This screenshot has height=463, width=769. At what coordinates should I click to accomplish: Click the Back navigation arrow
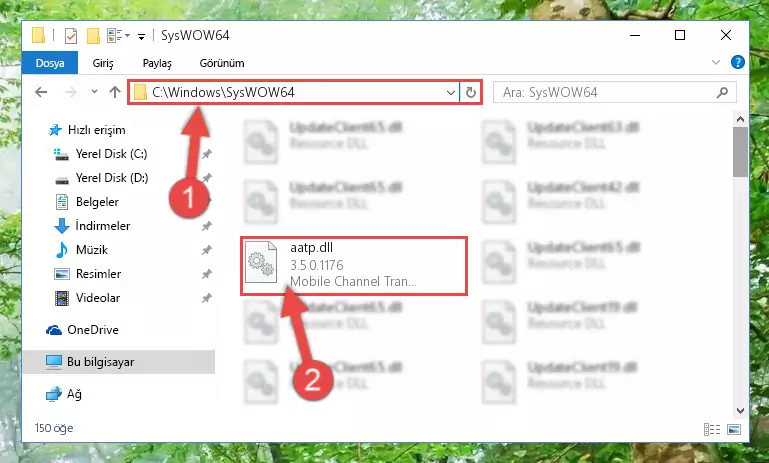tap(41, 92)
